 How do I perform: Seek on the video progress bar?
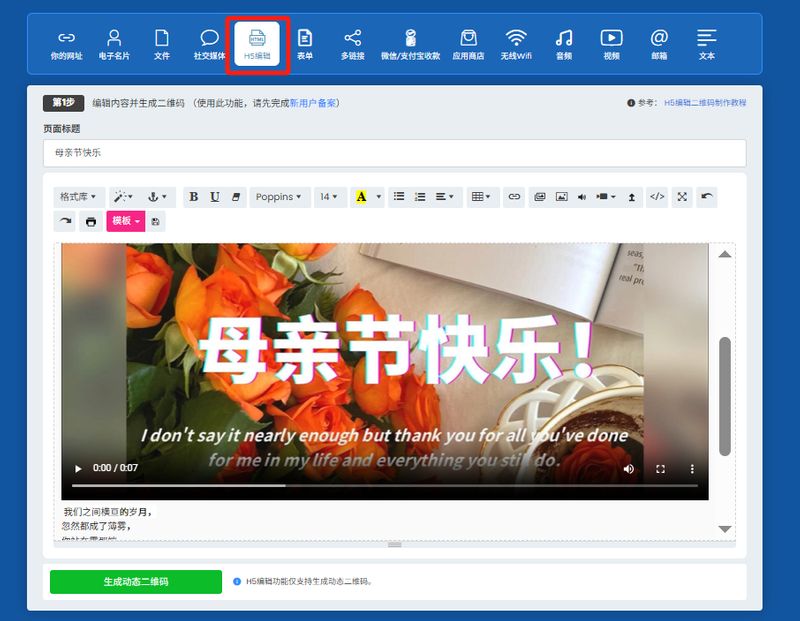coord(385,486)
